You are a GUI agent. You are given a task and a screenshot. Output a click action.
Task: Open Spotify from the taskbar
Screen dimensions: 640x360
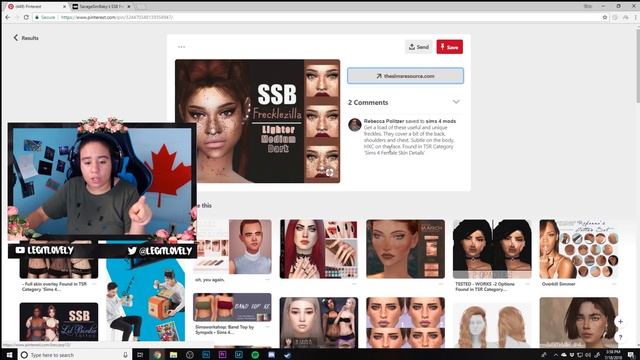(x=255, y=355)
